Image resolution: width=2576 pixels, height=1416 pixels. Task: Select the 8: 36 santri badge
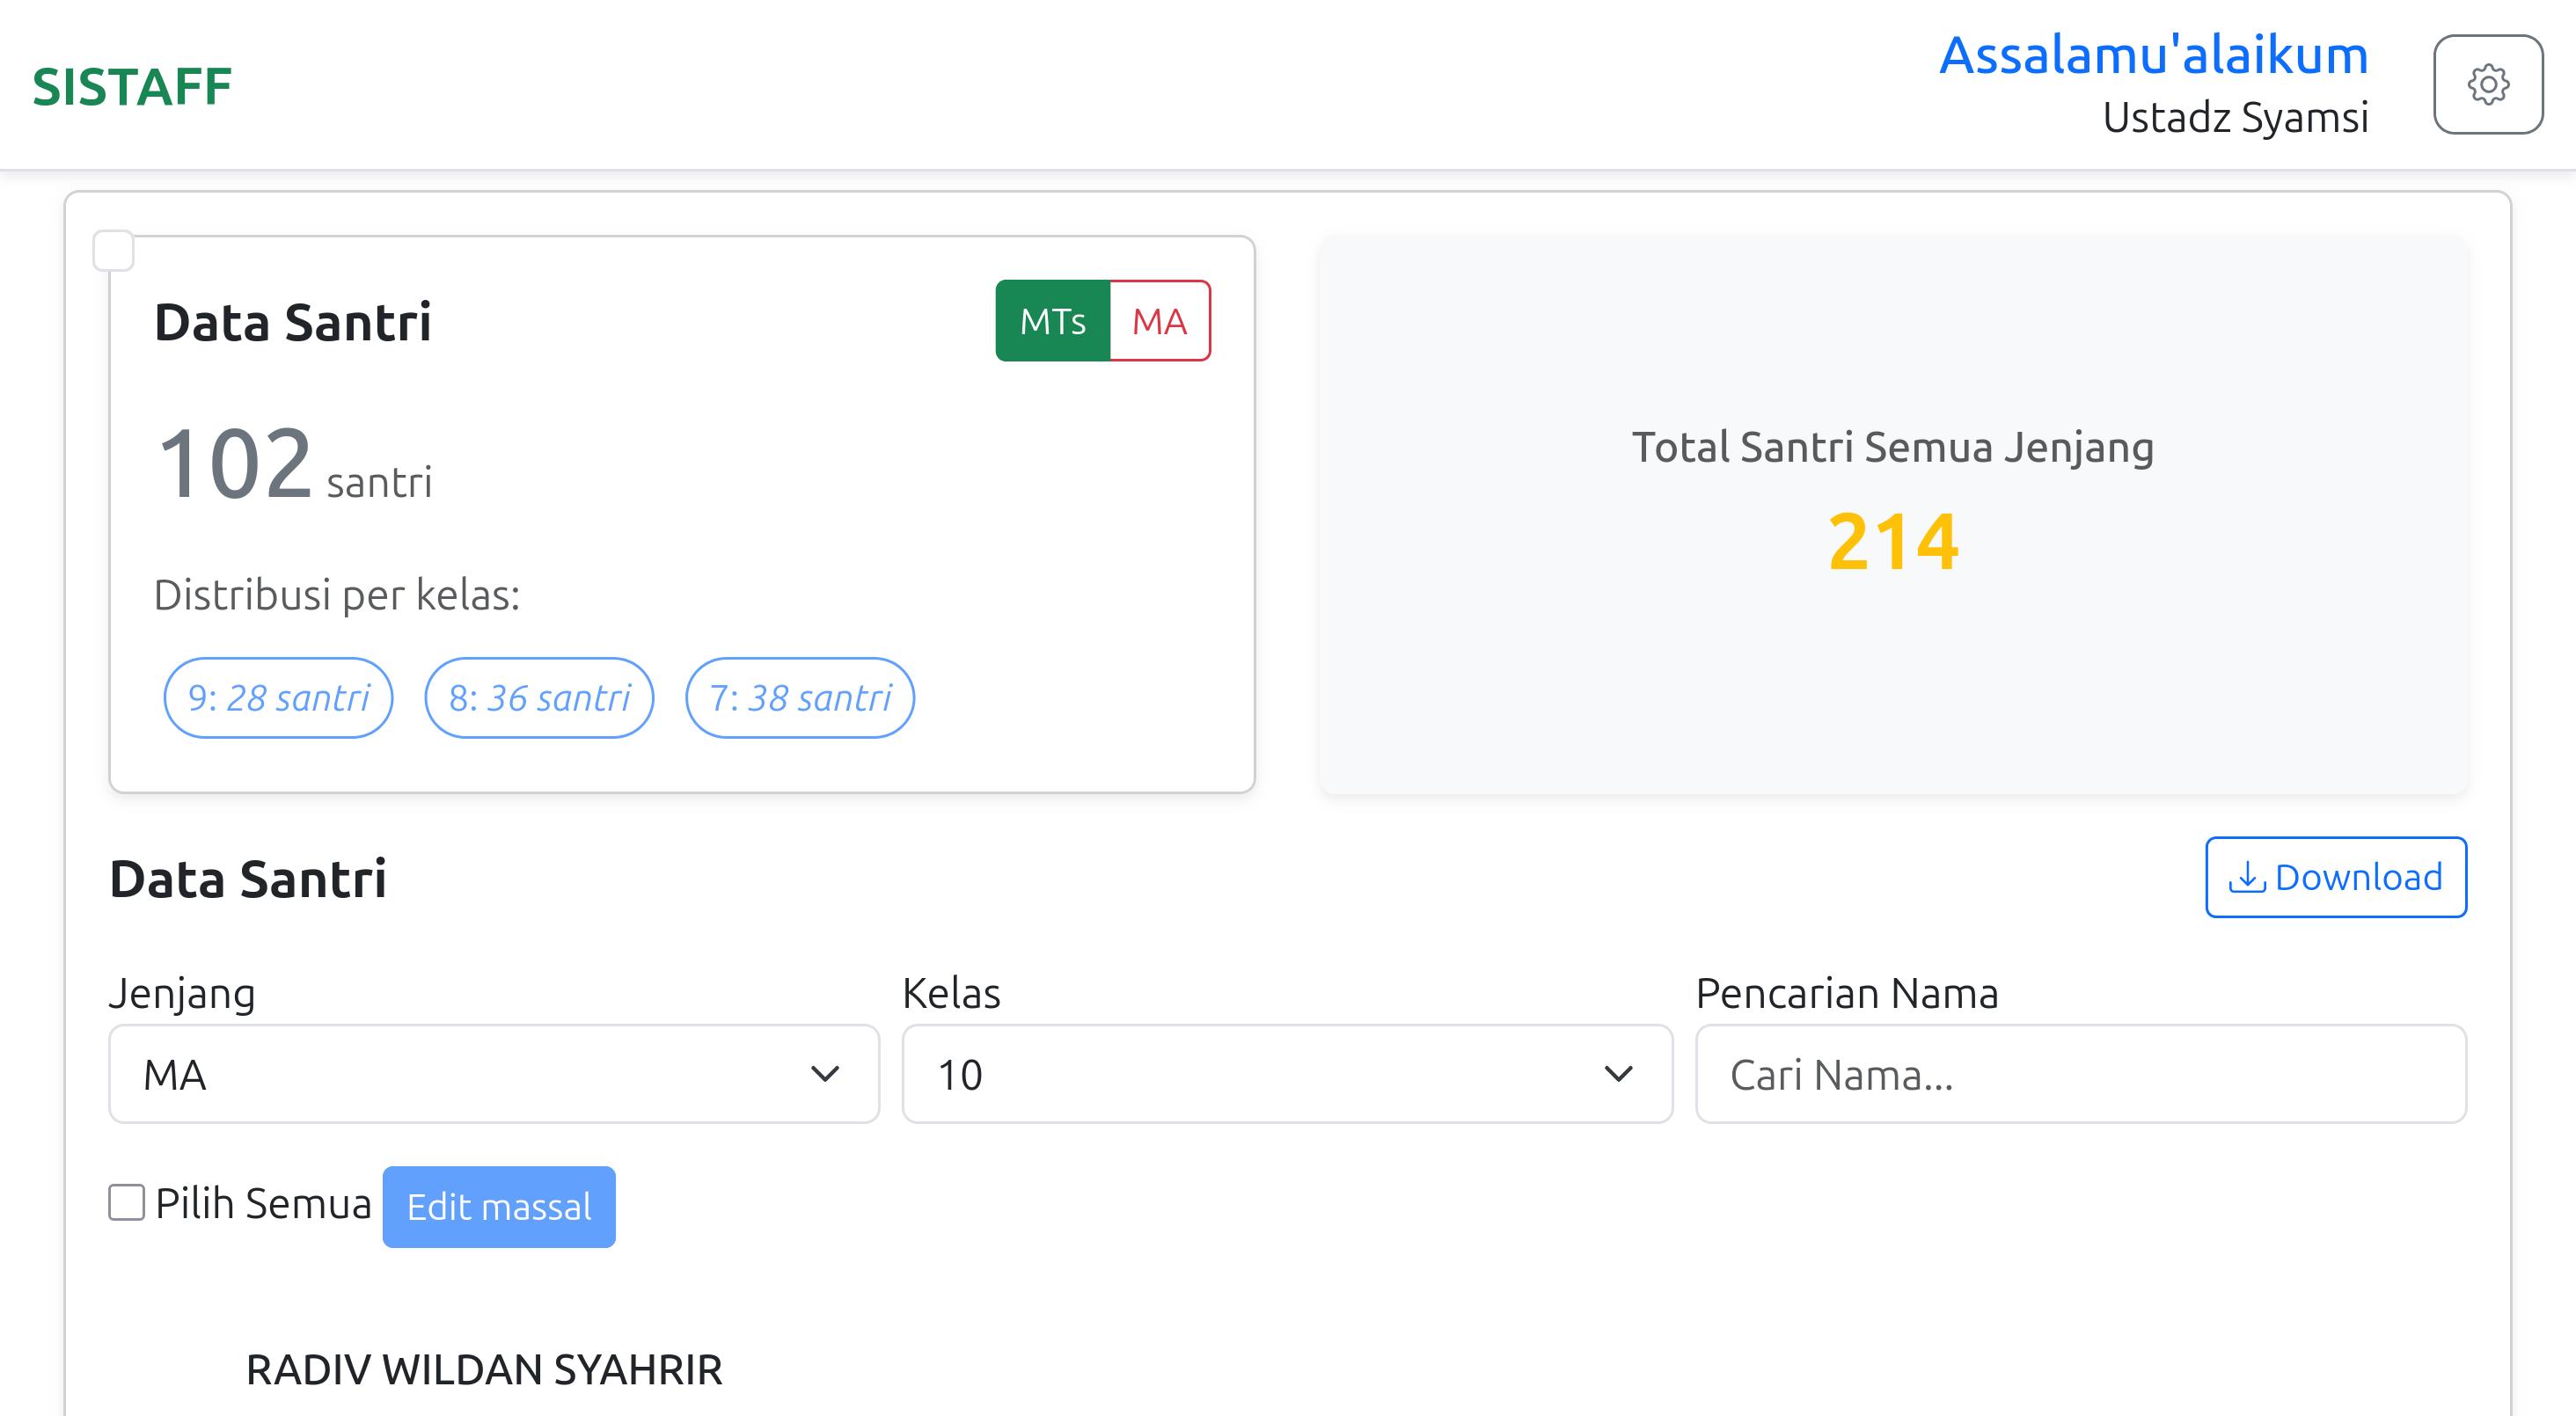tap(539, 698)
